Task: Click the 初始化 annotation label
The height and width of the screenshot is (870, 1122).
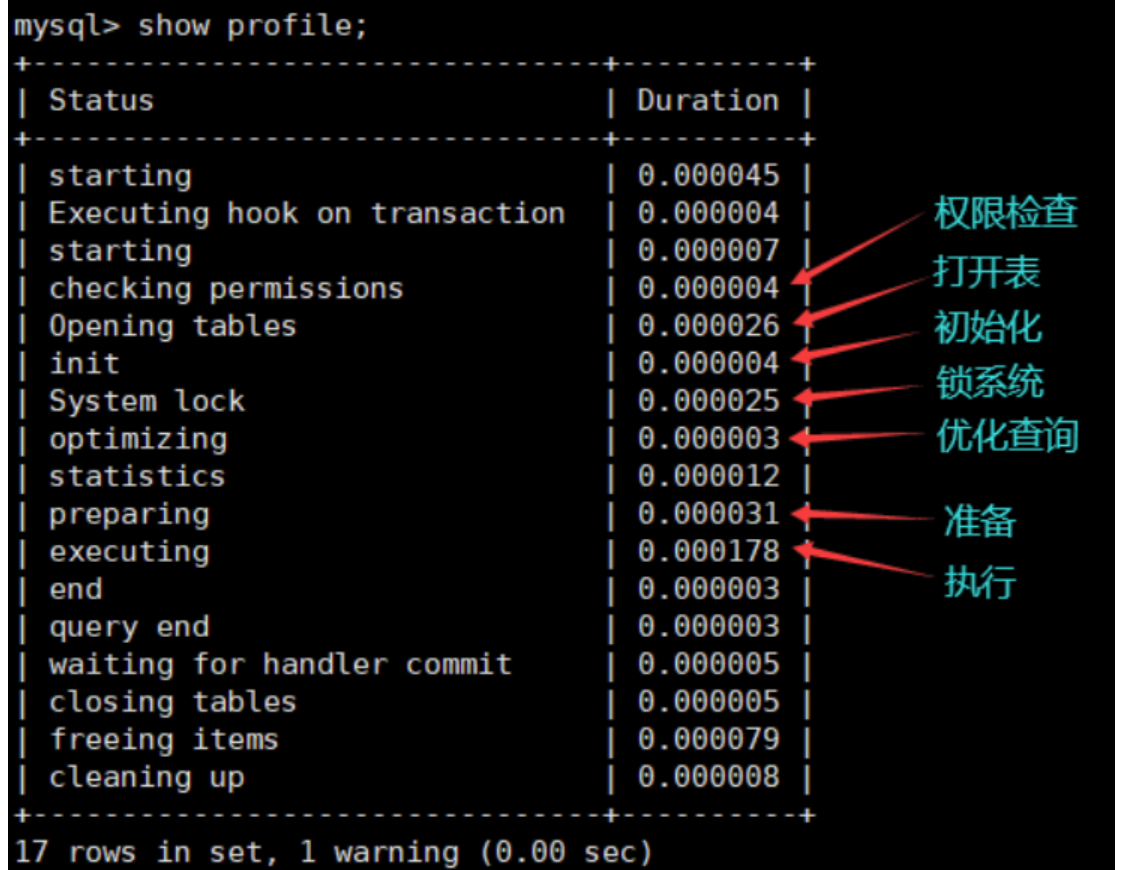Action: 988,328
